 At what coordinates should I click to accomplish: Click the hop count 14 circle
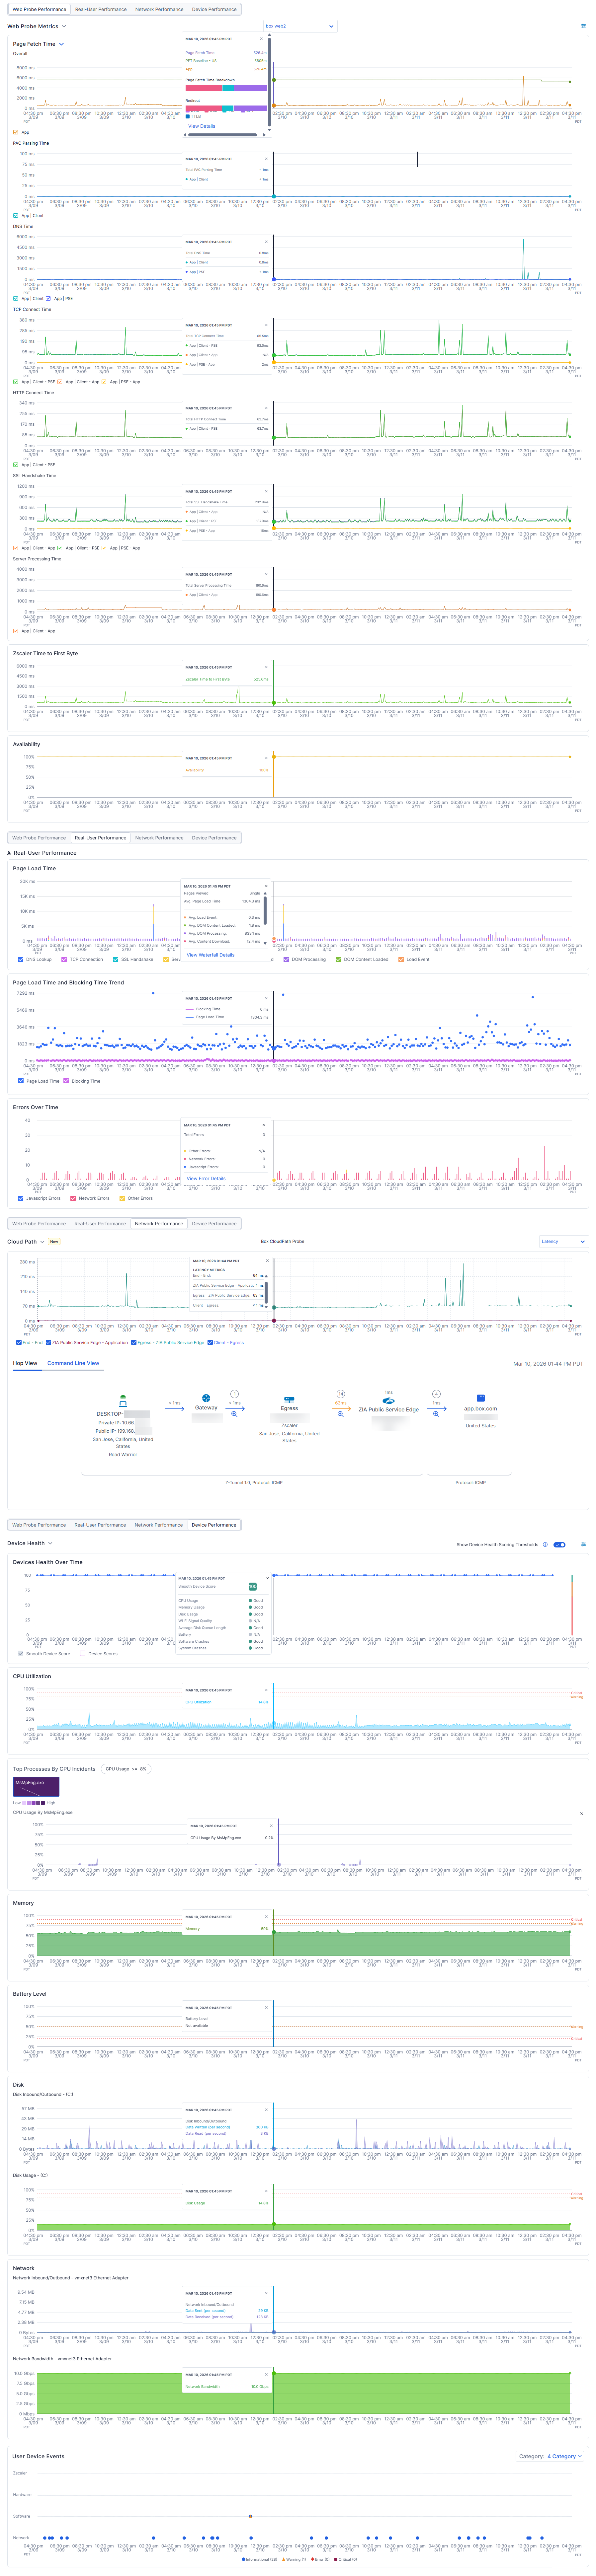pos(341,1394)
